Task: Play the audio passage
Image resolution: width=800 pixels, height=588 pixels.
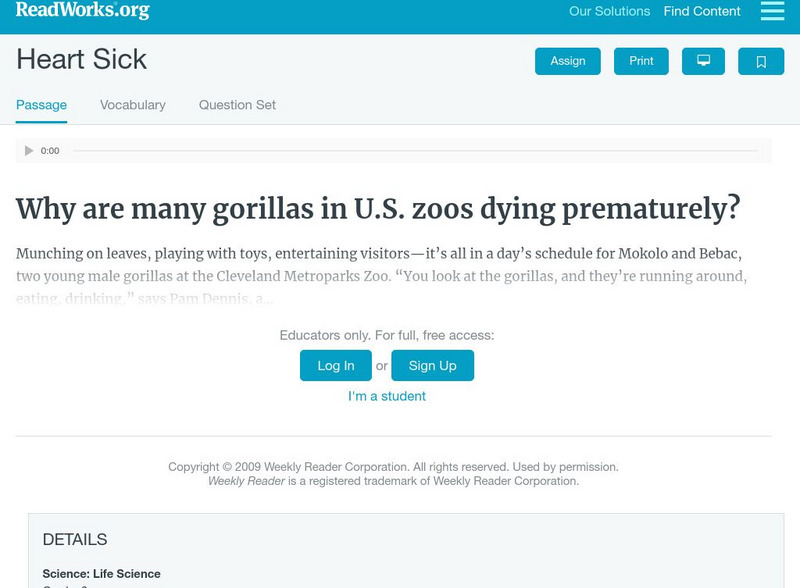Action: click(29, 151)
